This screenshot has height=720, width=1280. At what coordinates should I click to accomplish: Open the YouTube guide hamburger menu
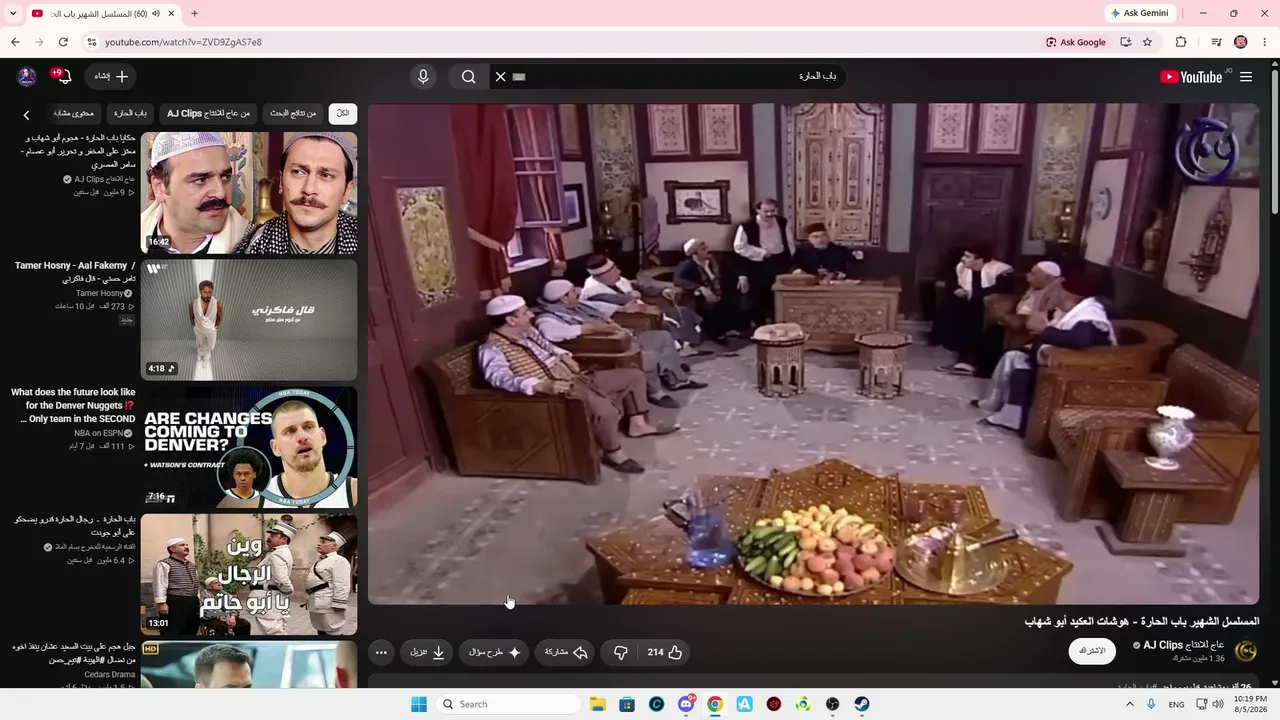coord(1246,77)
